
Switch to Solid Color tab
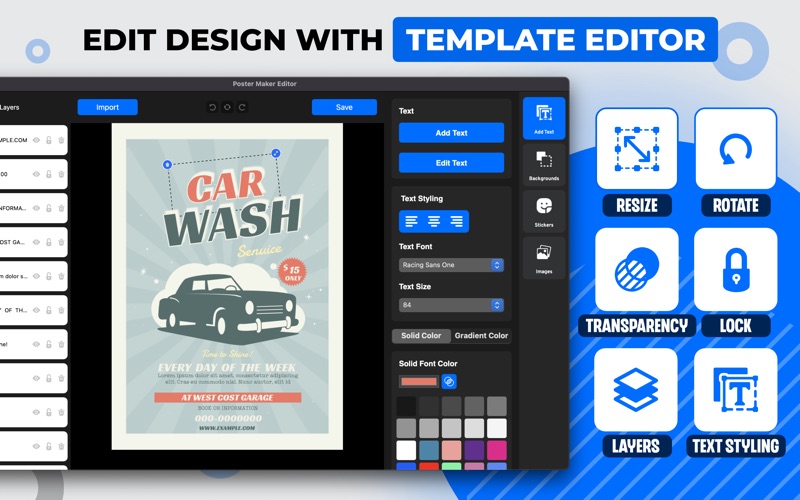pyautogui.click(x=421, y=336)
